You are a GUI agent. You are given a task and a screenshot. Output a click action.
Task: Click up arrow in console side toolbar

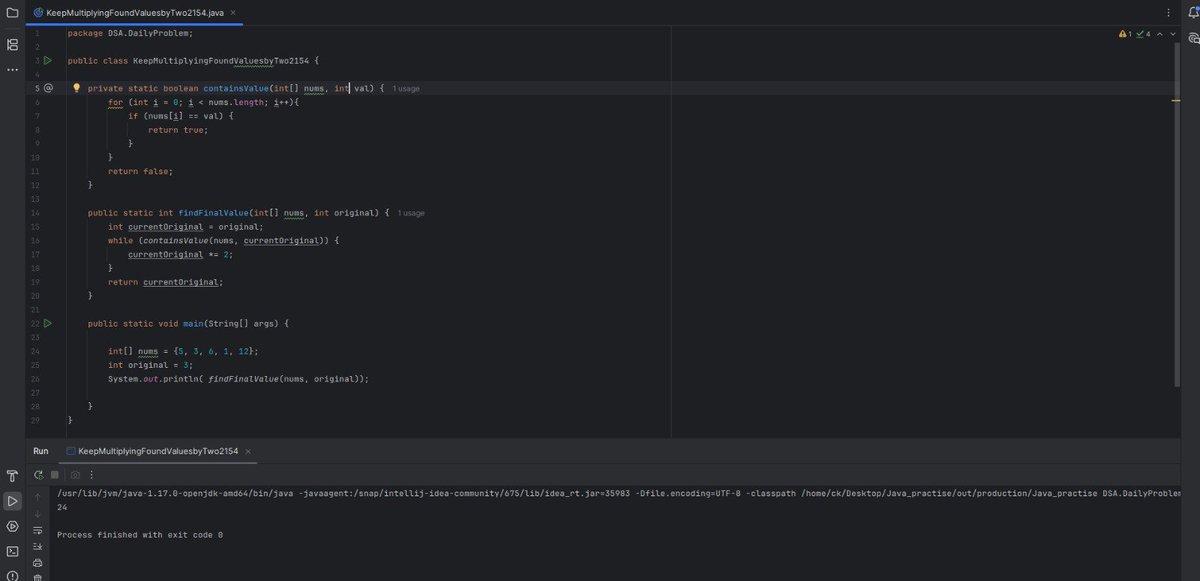(x=38, y=496)
